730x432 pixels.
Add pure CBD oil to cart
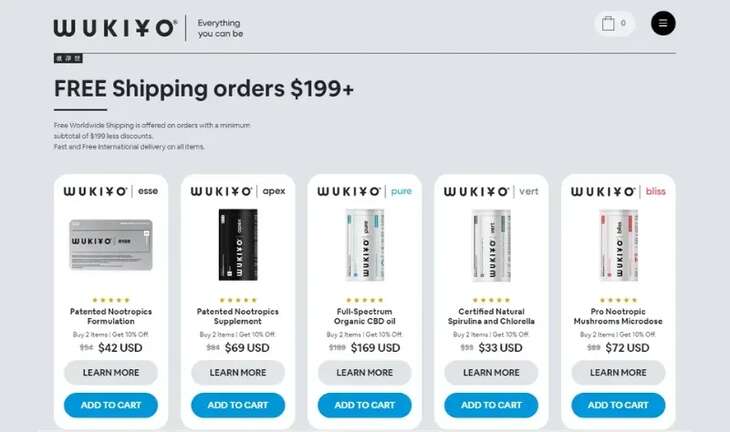pyautogui.click(x=365, y=405)
